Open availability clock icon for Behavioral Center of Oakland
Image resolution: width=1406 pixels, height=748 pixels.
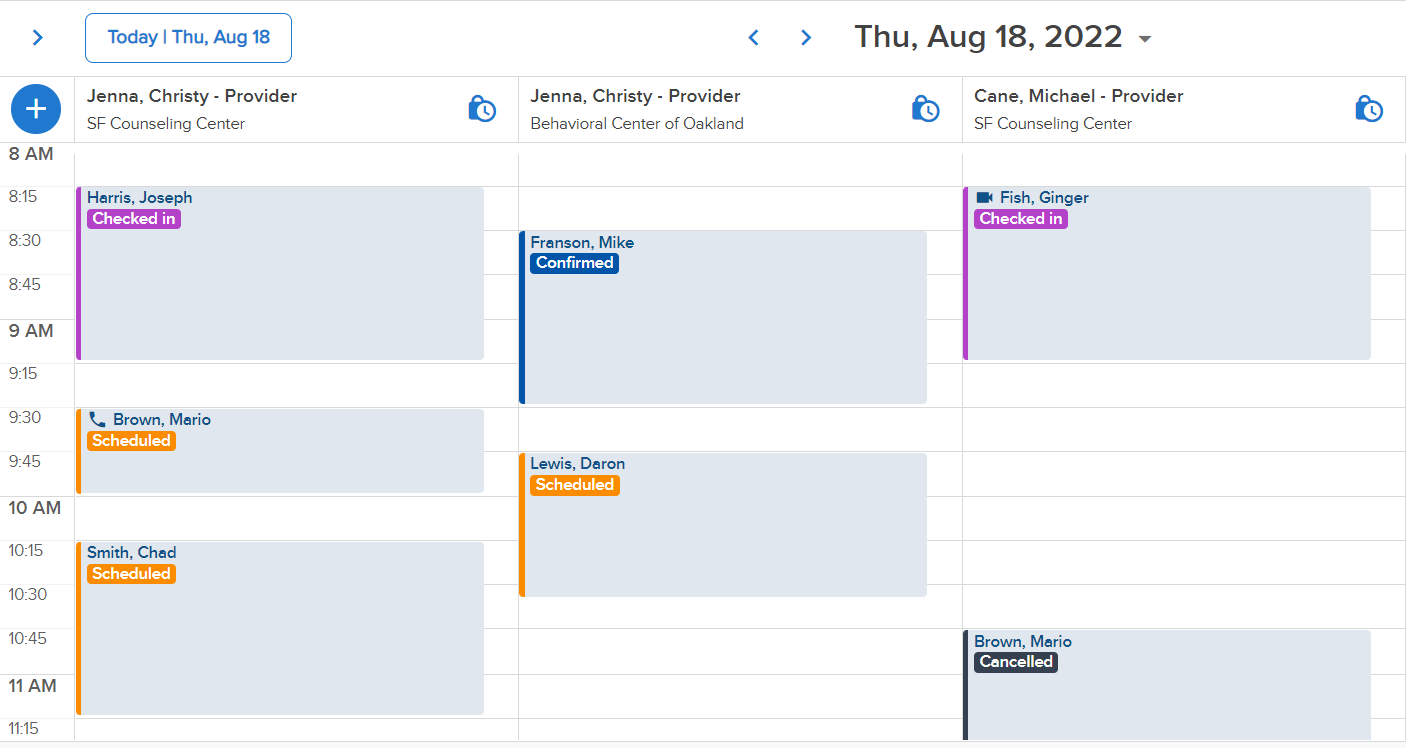[926, 109]
